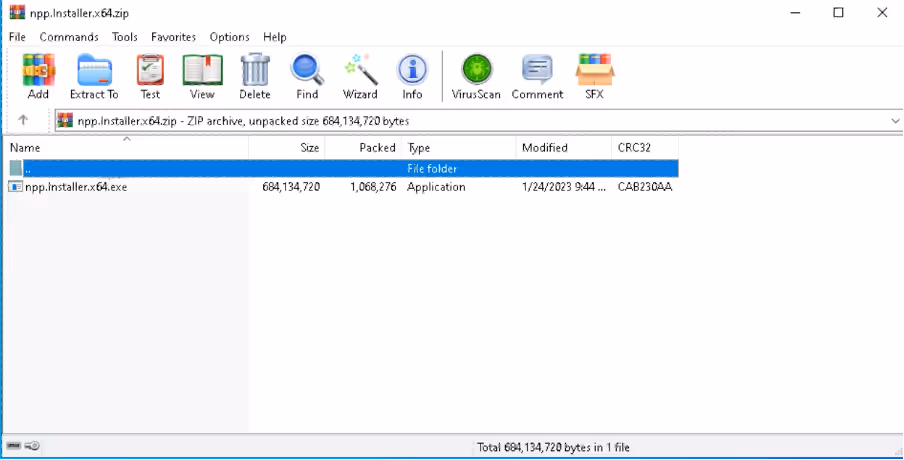Screen dimensions: 904x460
Task: Click the status bar total bytes text
Action: pos(553,447)
